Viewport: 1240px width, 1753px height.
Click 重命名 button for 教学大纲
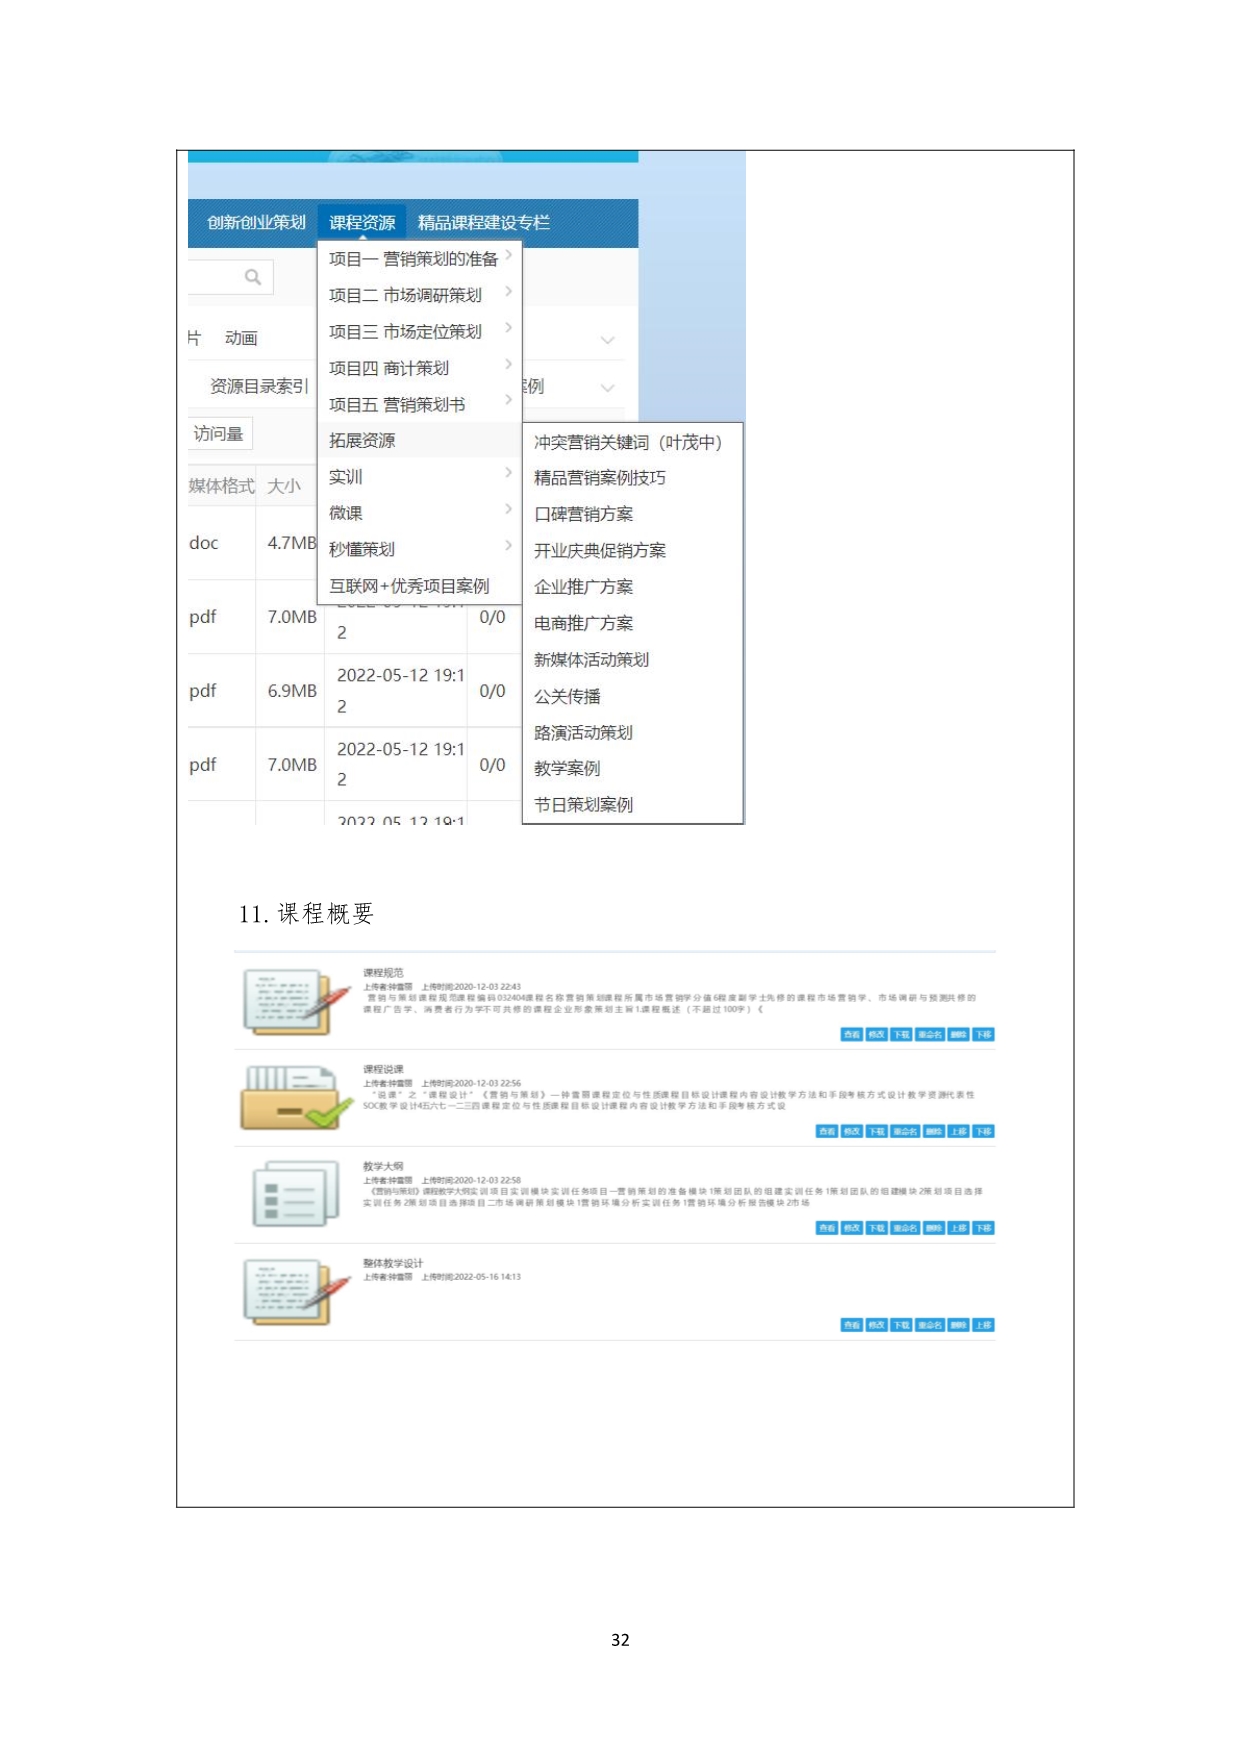point(905,1227)
